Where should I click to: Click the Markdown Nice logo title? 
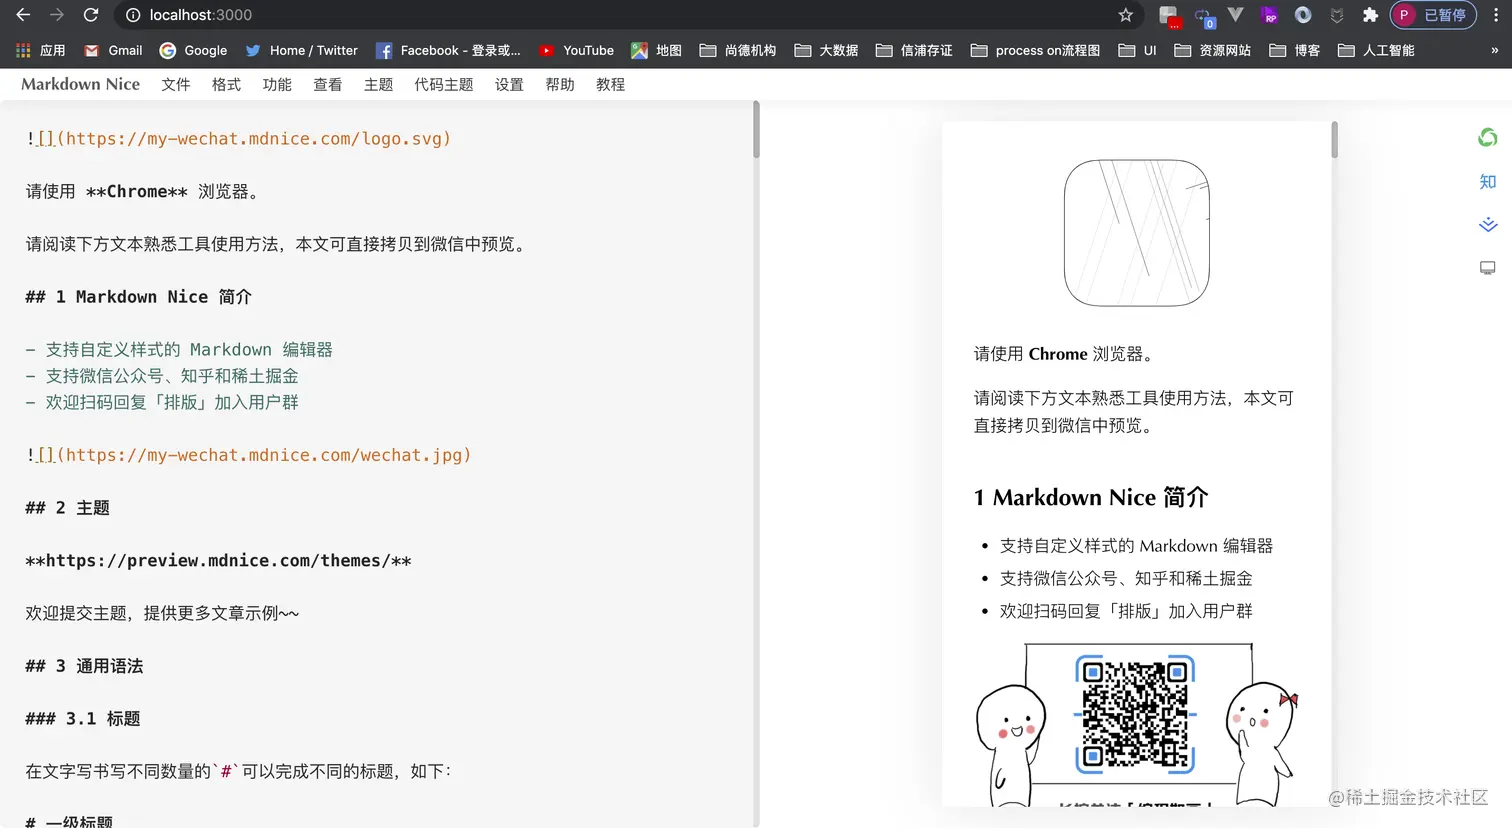point(80,84)
